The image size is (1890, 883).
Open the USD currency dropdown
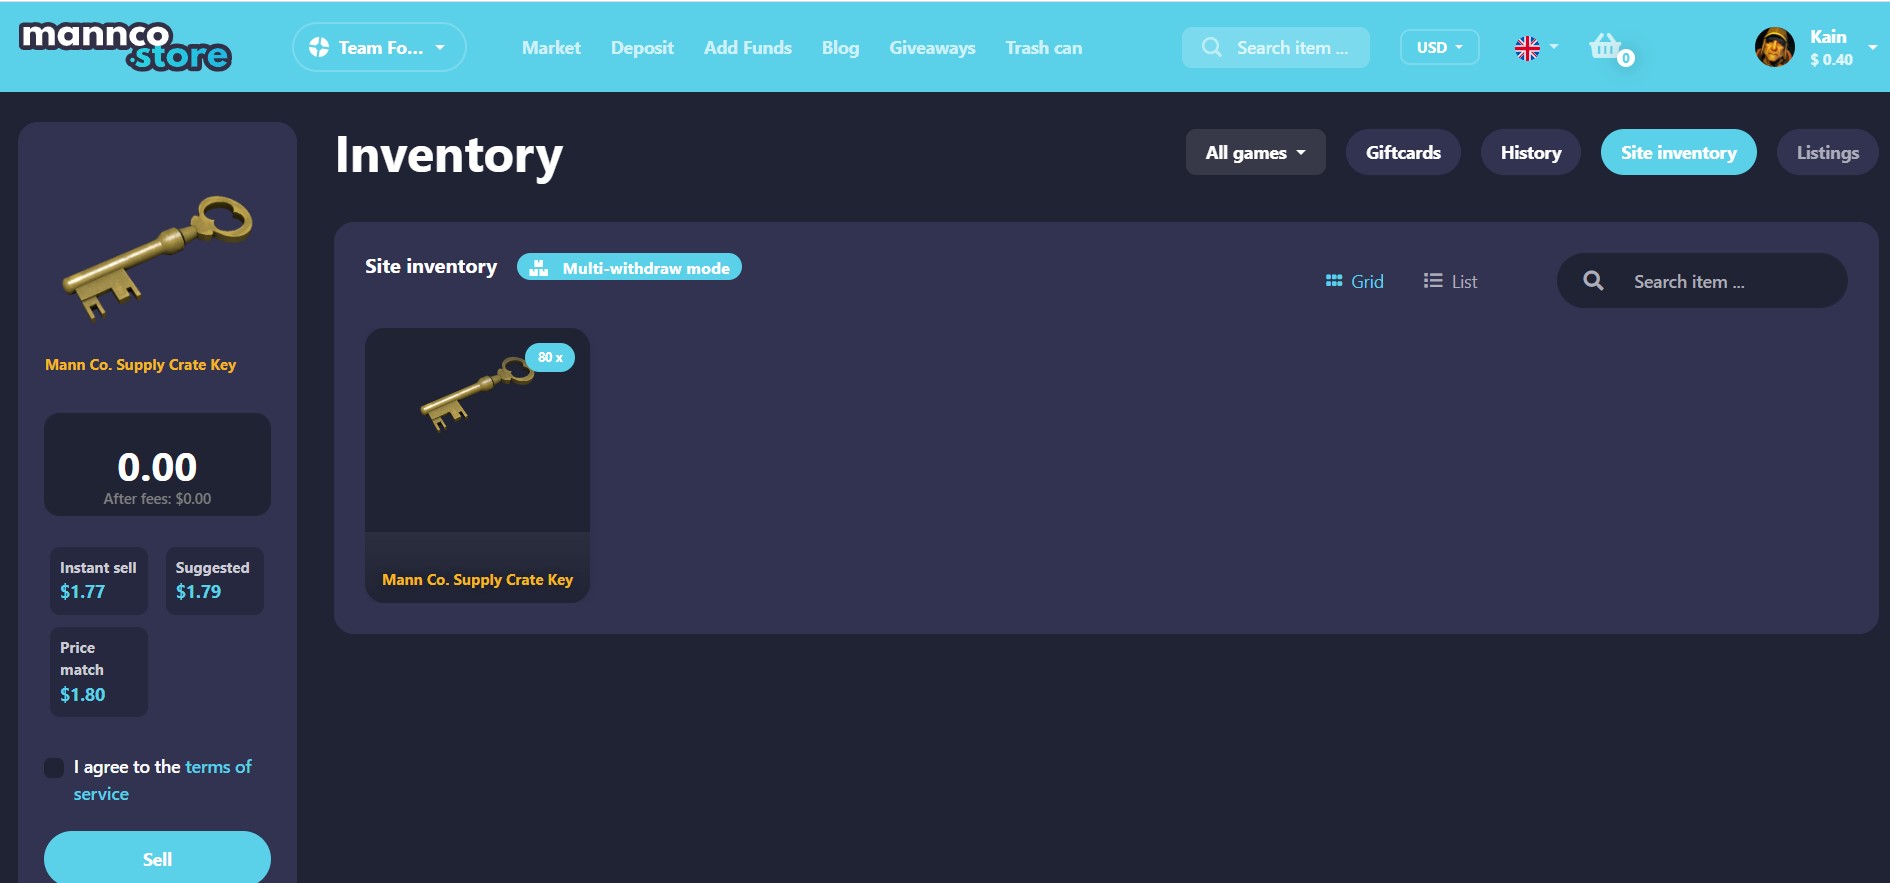coord(1439,47)
